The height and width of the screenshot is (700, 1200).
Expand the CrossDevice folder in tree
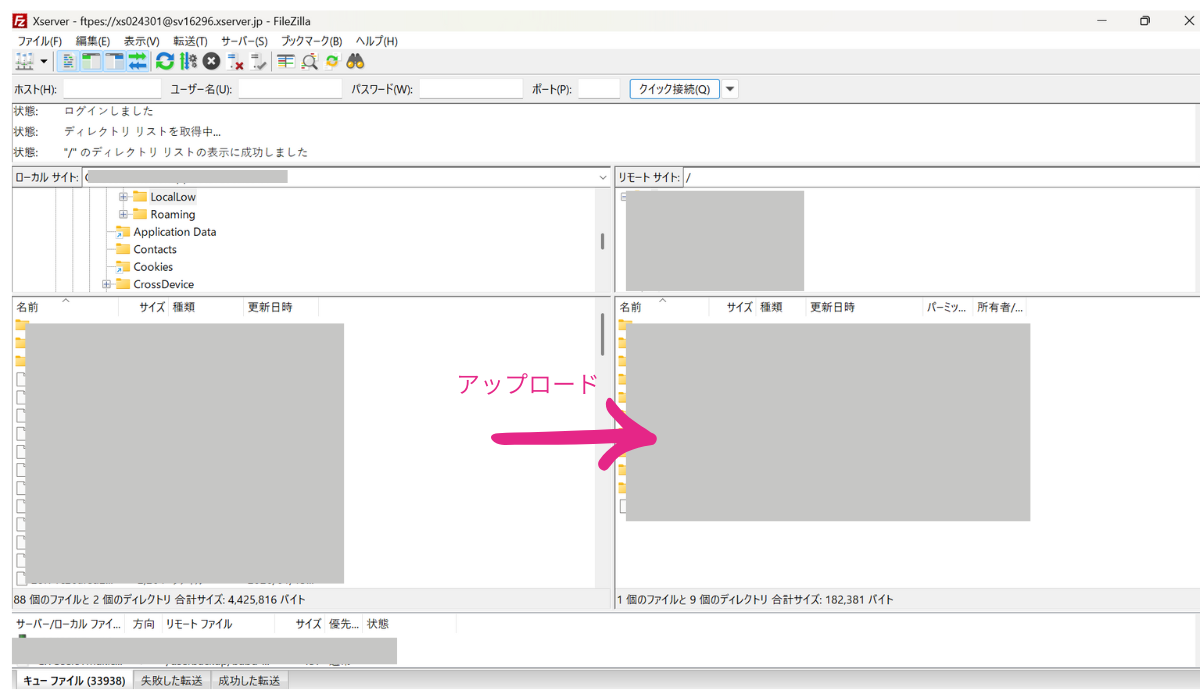107,284
